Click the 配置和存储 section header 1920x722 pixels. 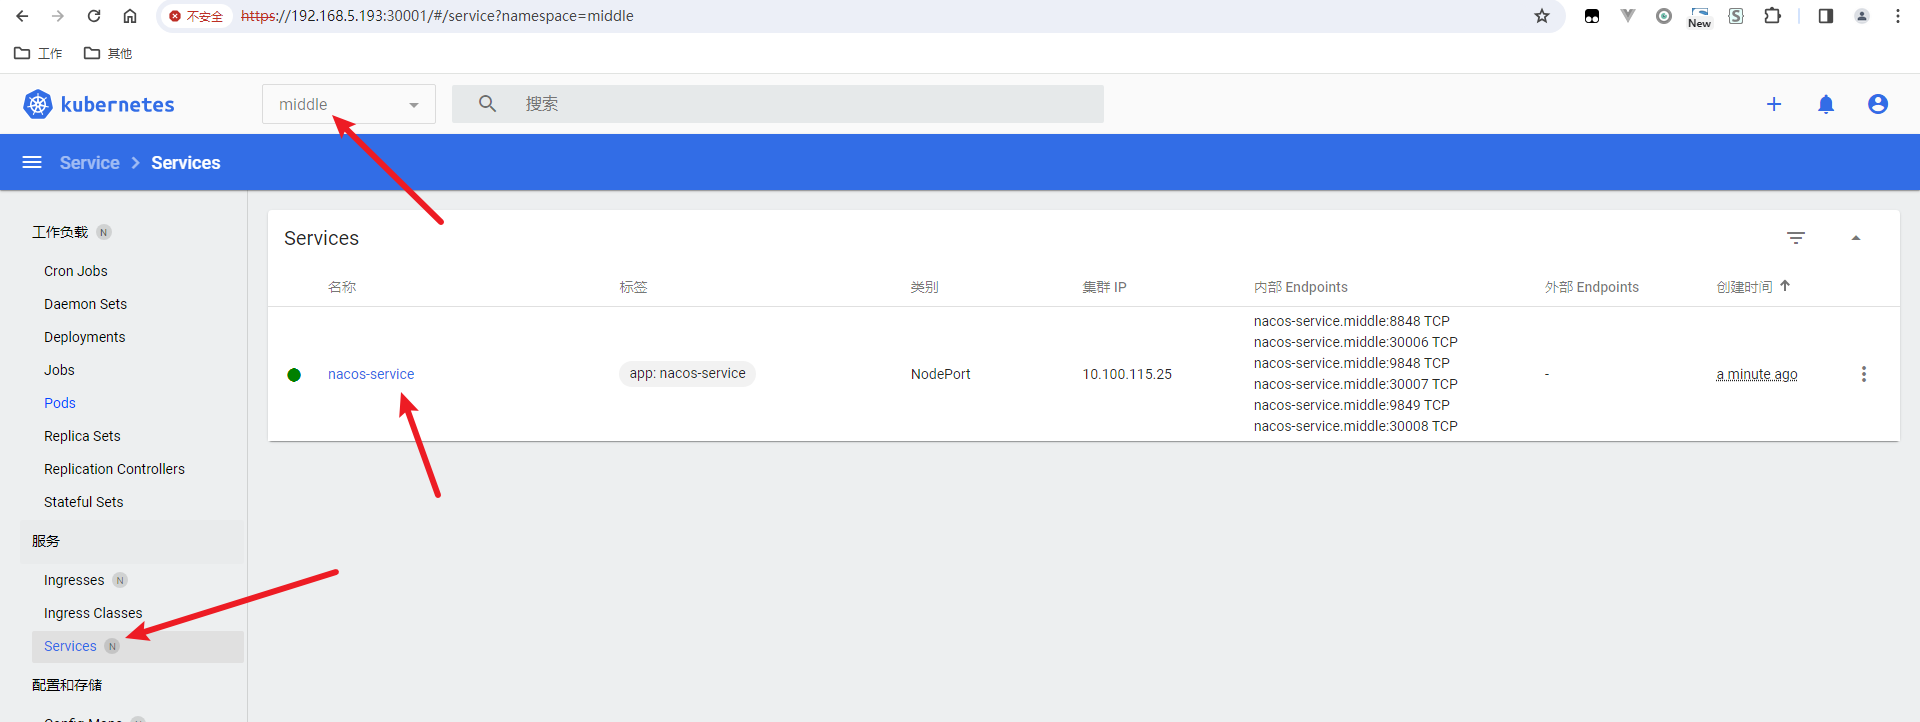67,685
